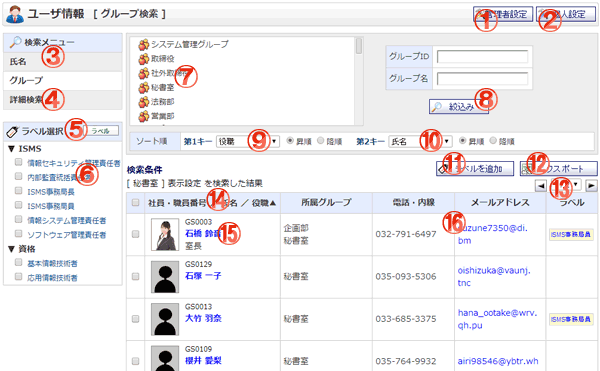600x371 pixels.
Task: Select 降順 radio for 第2キー
Action: pos(493,141)
